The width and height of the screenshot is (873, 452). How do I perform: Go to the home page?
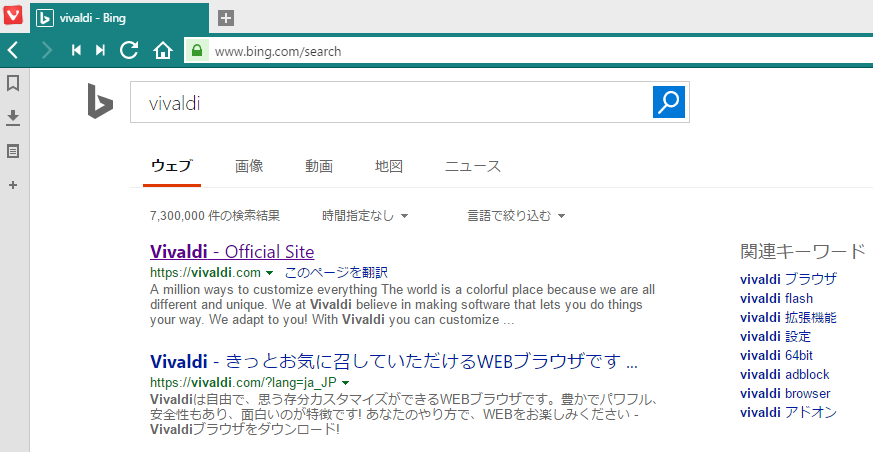[x=163, y=51]
